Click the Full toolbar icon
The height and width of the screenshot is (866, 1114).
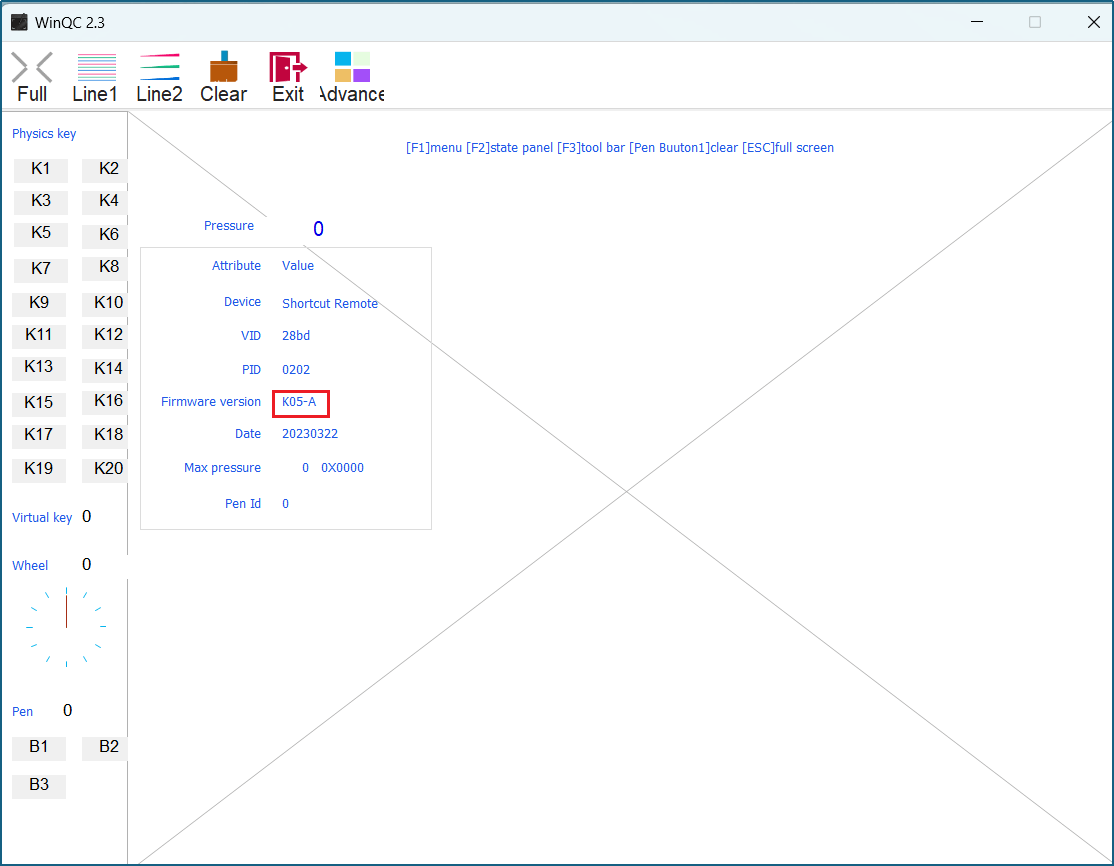pos(32,69)
